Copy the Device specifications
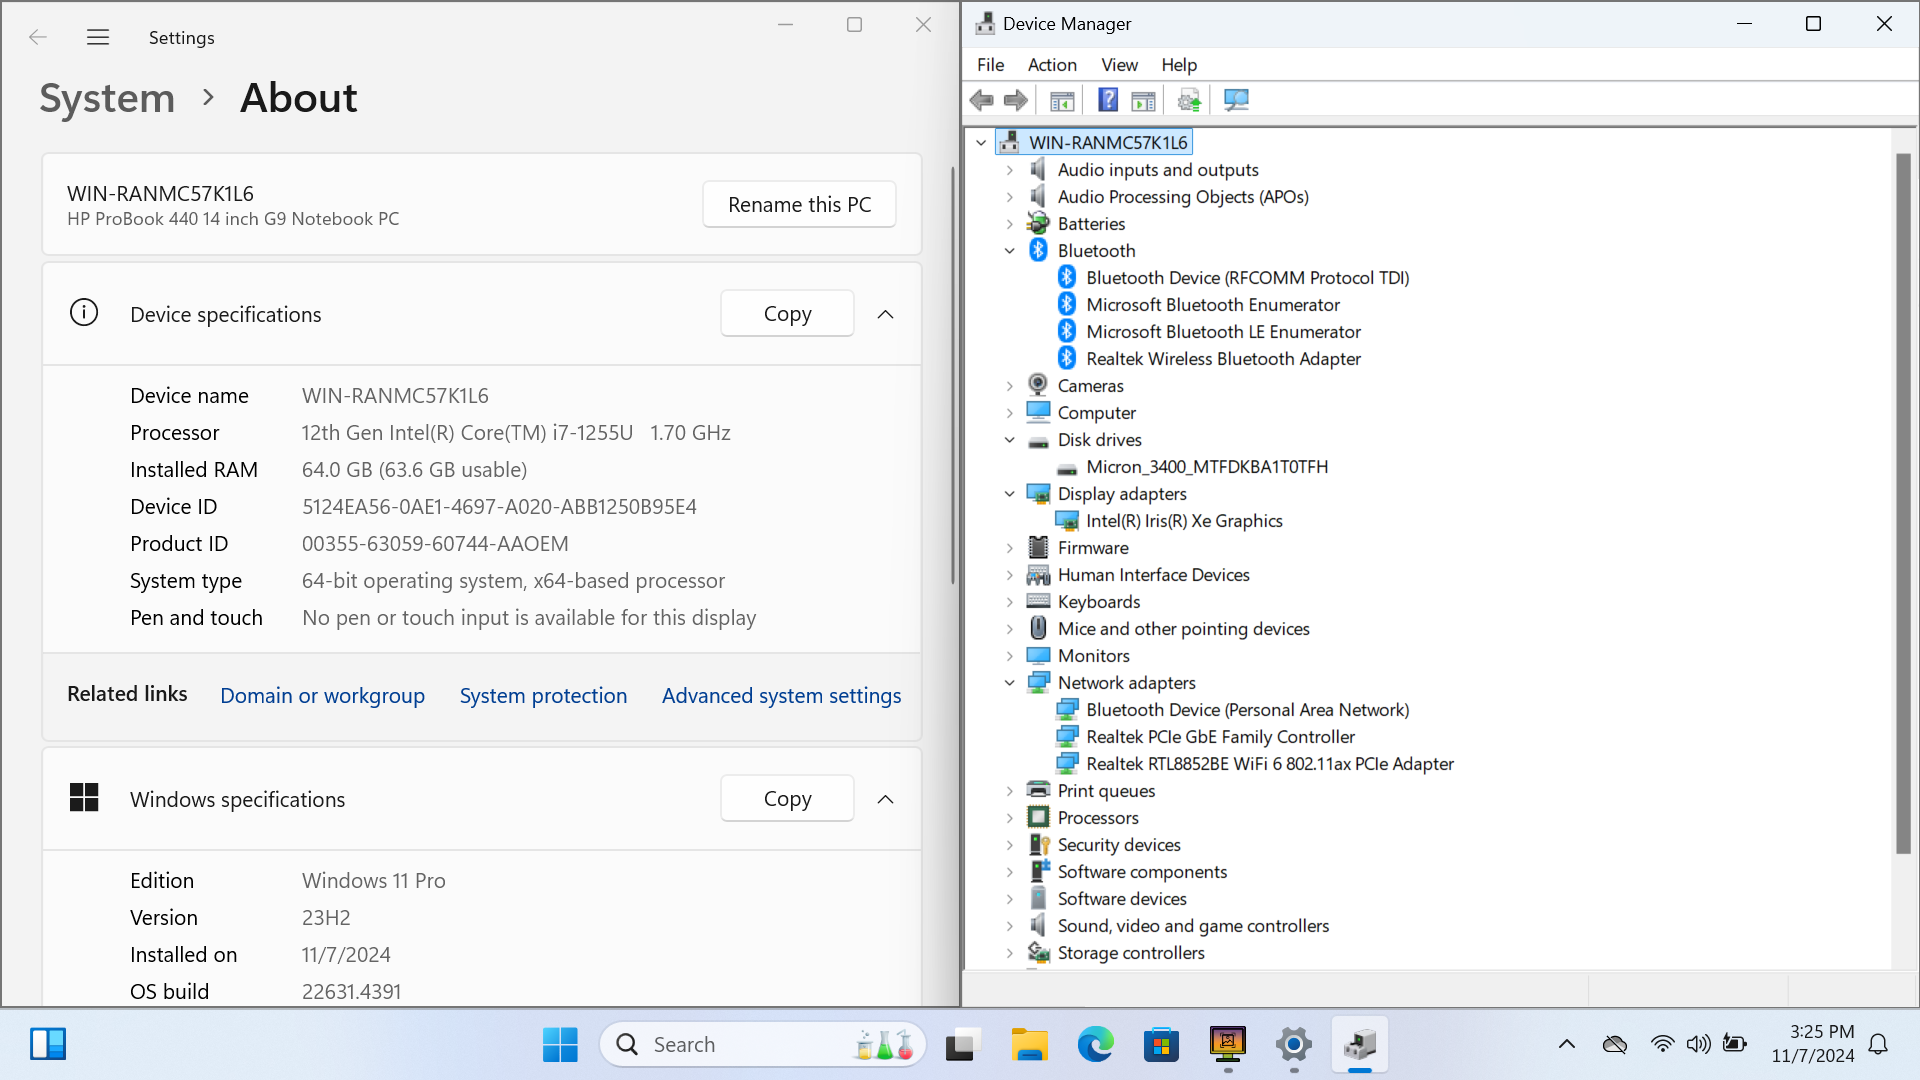Viewport: 1920px width, 1080px height. point(787,313)
